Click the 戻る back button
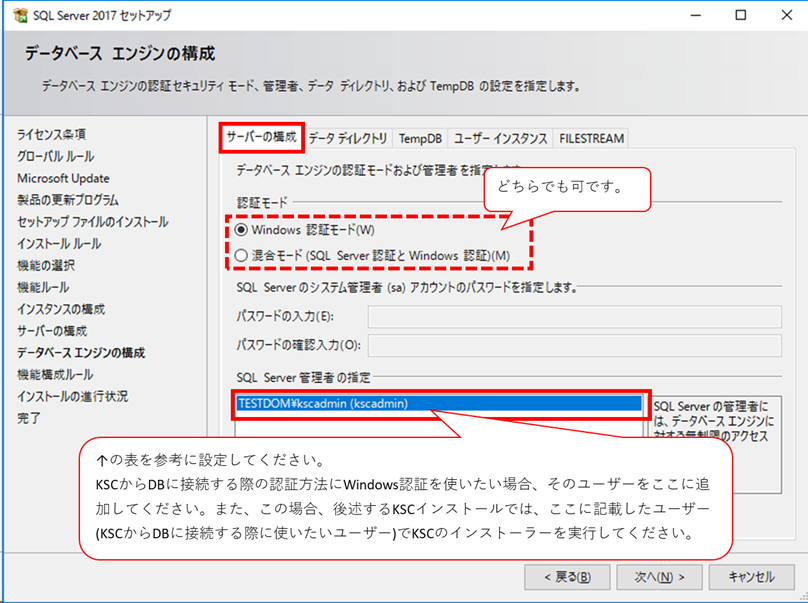This screenshot has width=808, height=603. point(567,577)
